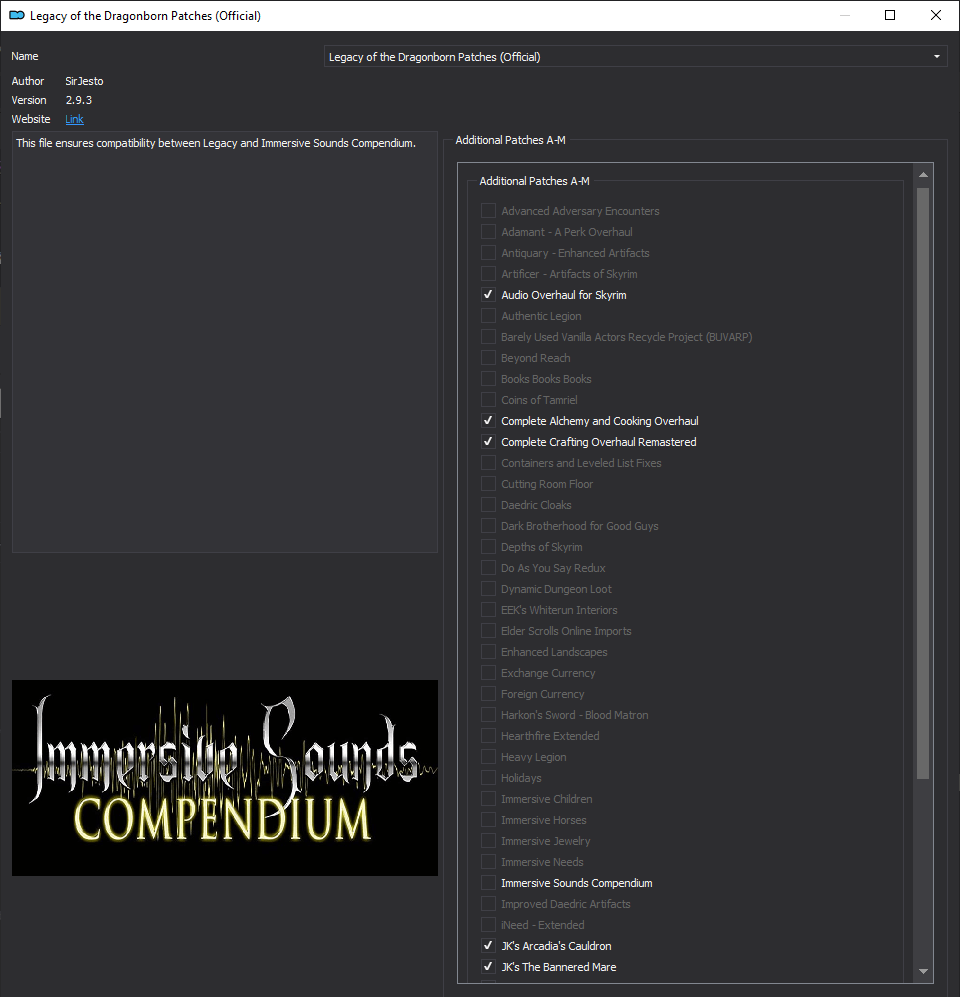Select the Exchange Currency label
960x997 pixels.
click(x=548, y=673)
